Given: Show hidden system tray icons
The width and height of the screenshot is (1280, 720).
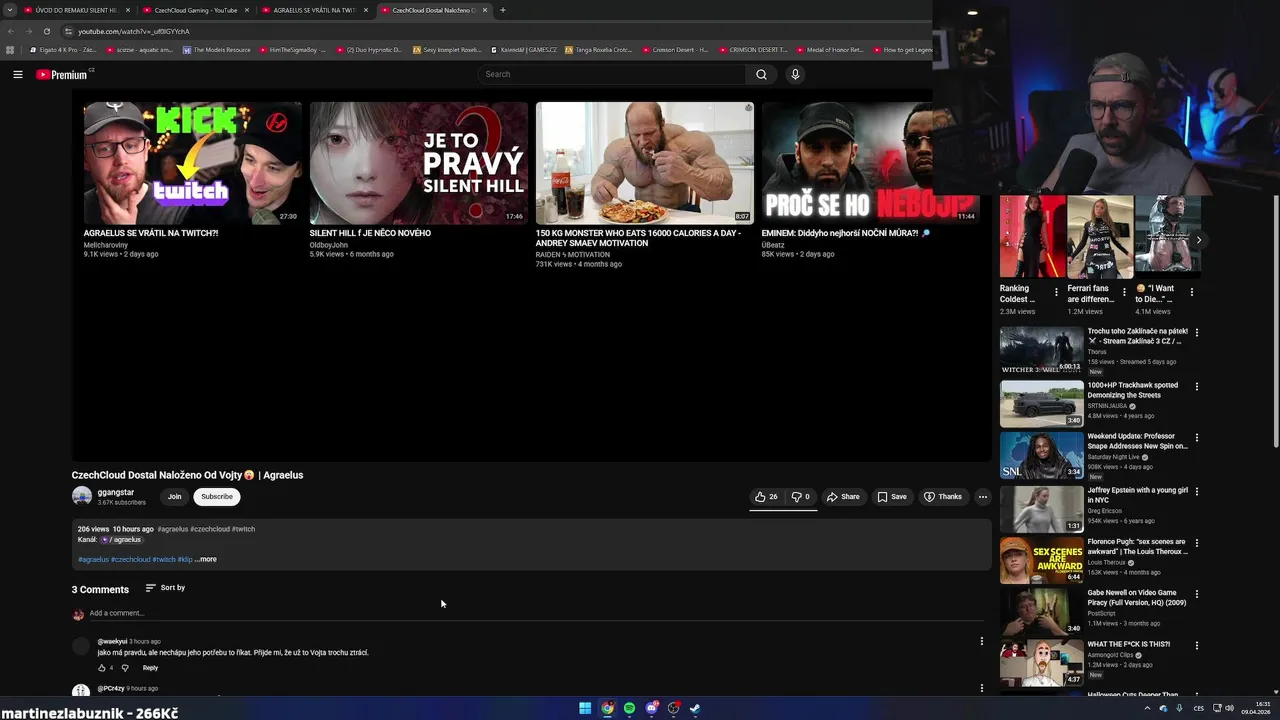Looking at the screenshot, I should click(1147, 708).
